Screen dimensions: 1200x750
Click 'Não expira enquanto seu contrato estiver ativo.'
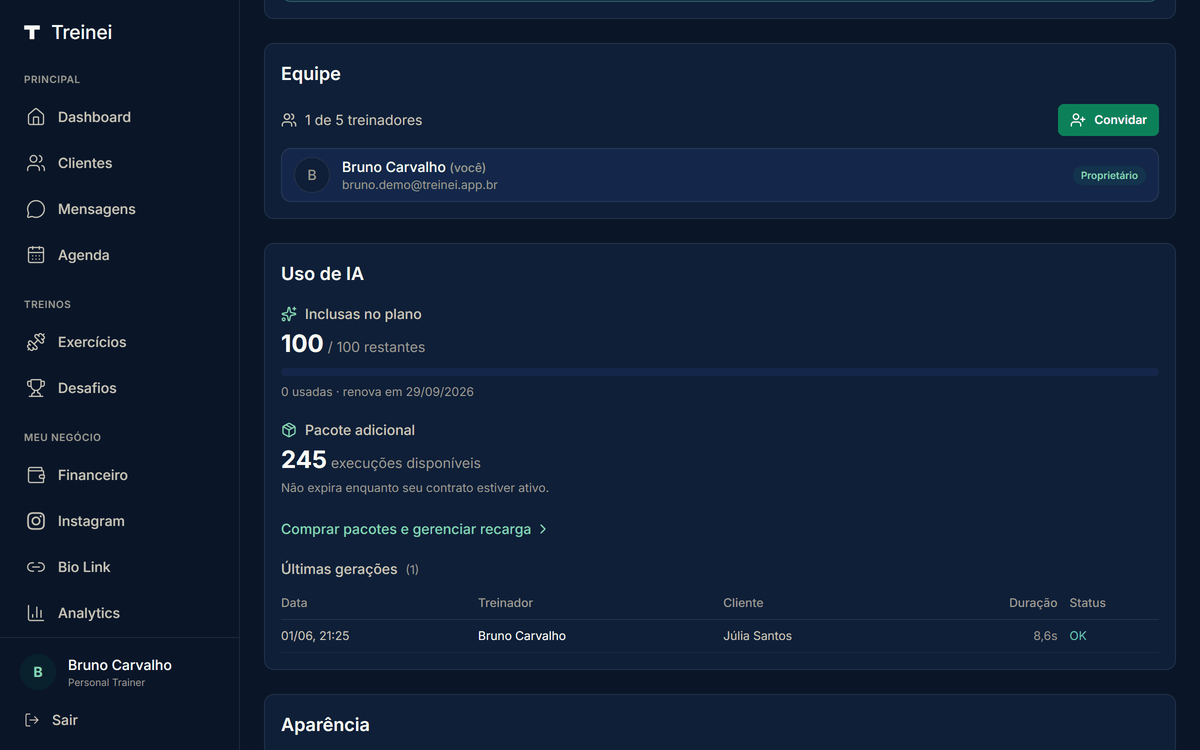coord(415,488)
